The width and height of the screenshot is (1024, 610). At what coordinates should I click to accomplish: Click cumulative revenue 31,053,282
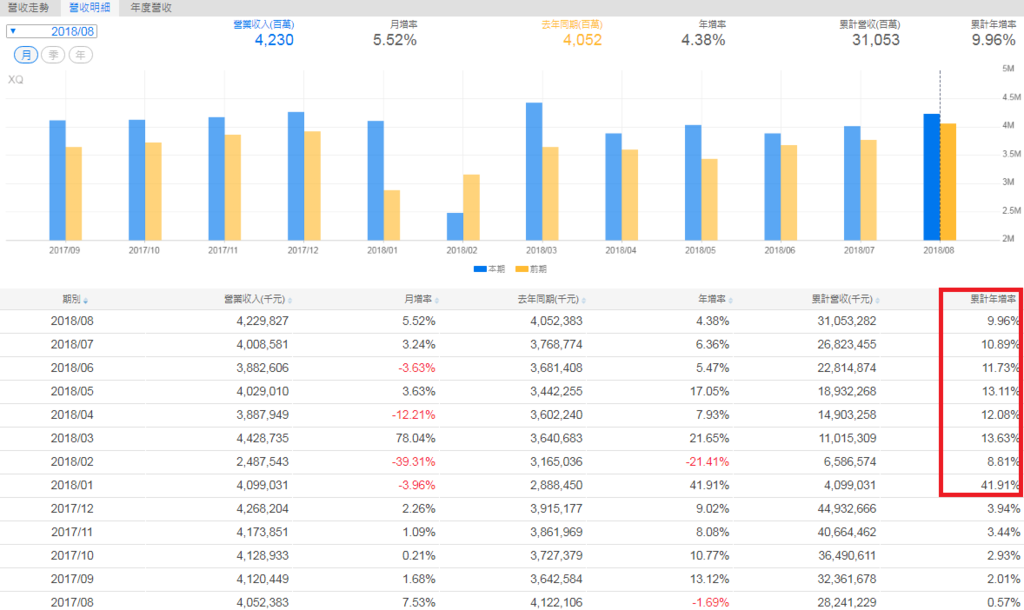pyautogui.click(x=847, y=321)
